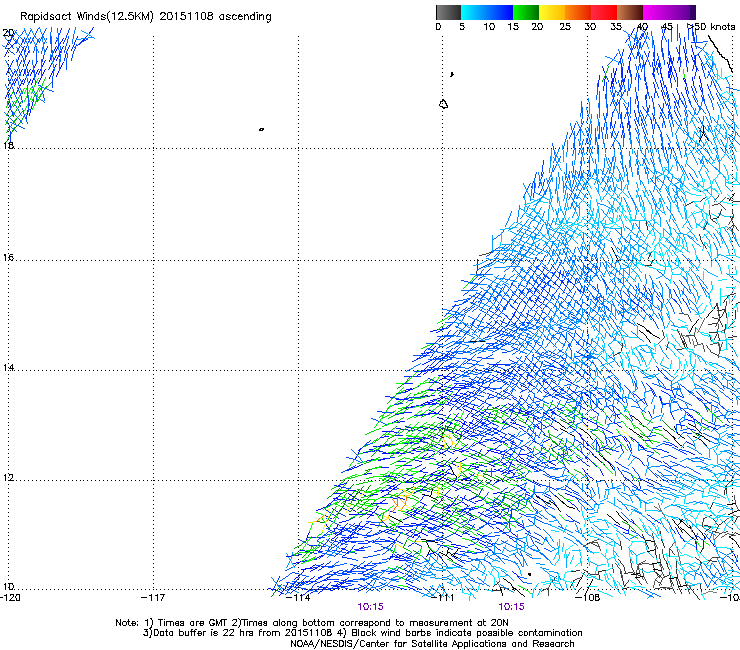Click the title 'Rapidsact Winds(12.5KM) 20151108 ascending'
This screenshot has width=740, height=650.
tap(146, 17)
